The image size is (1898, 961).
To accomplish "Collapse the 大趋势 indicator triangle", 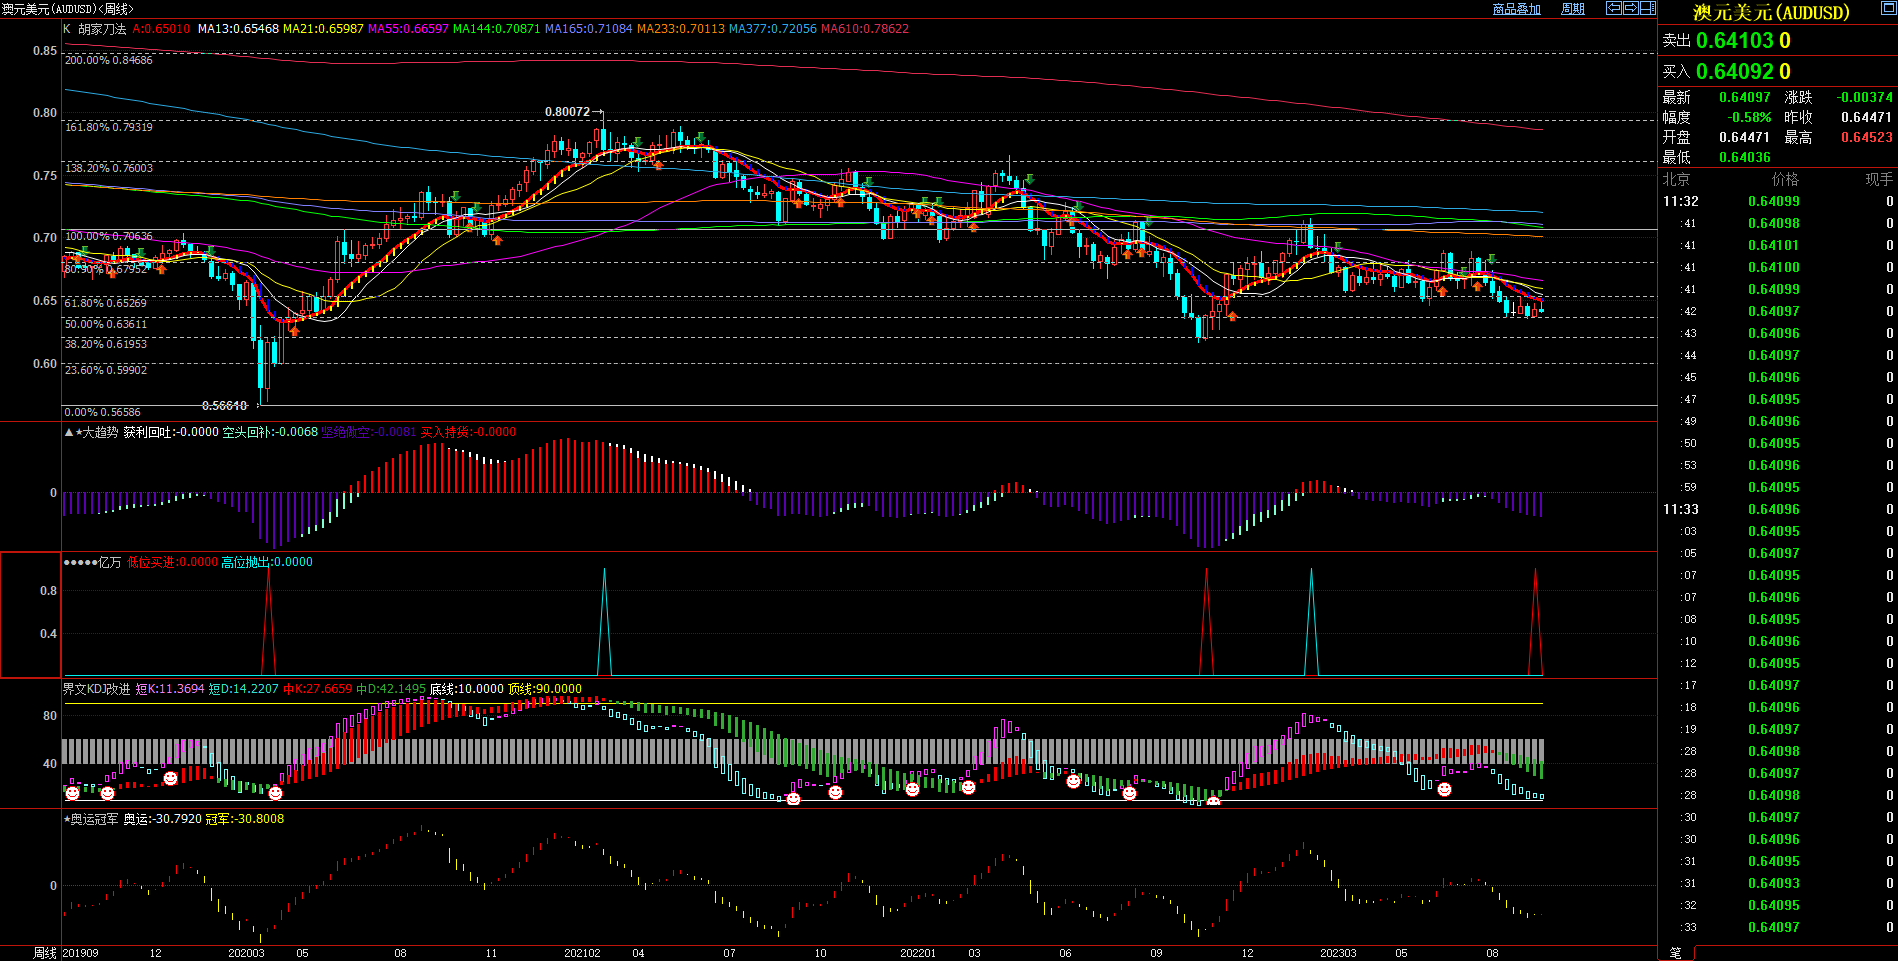I will (69, 433).
